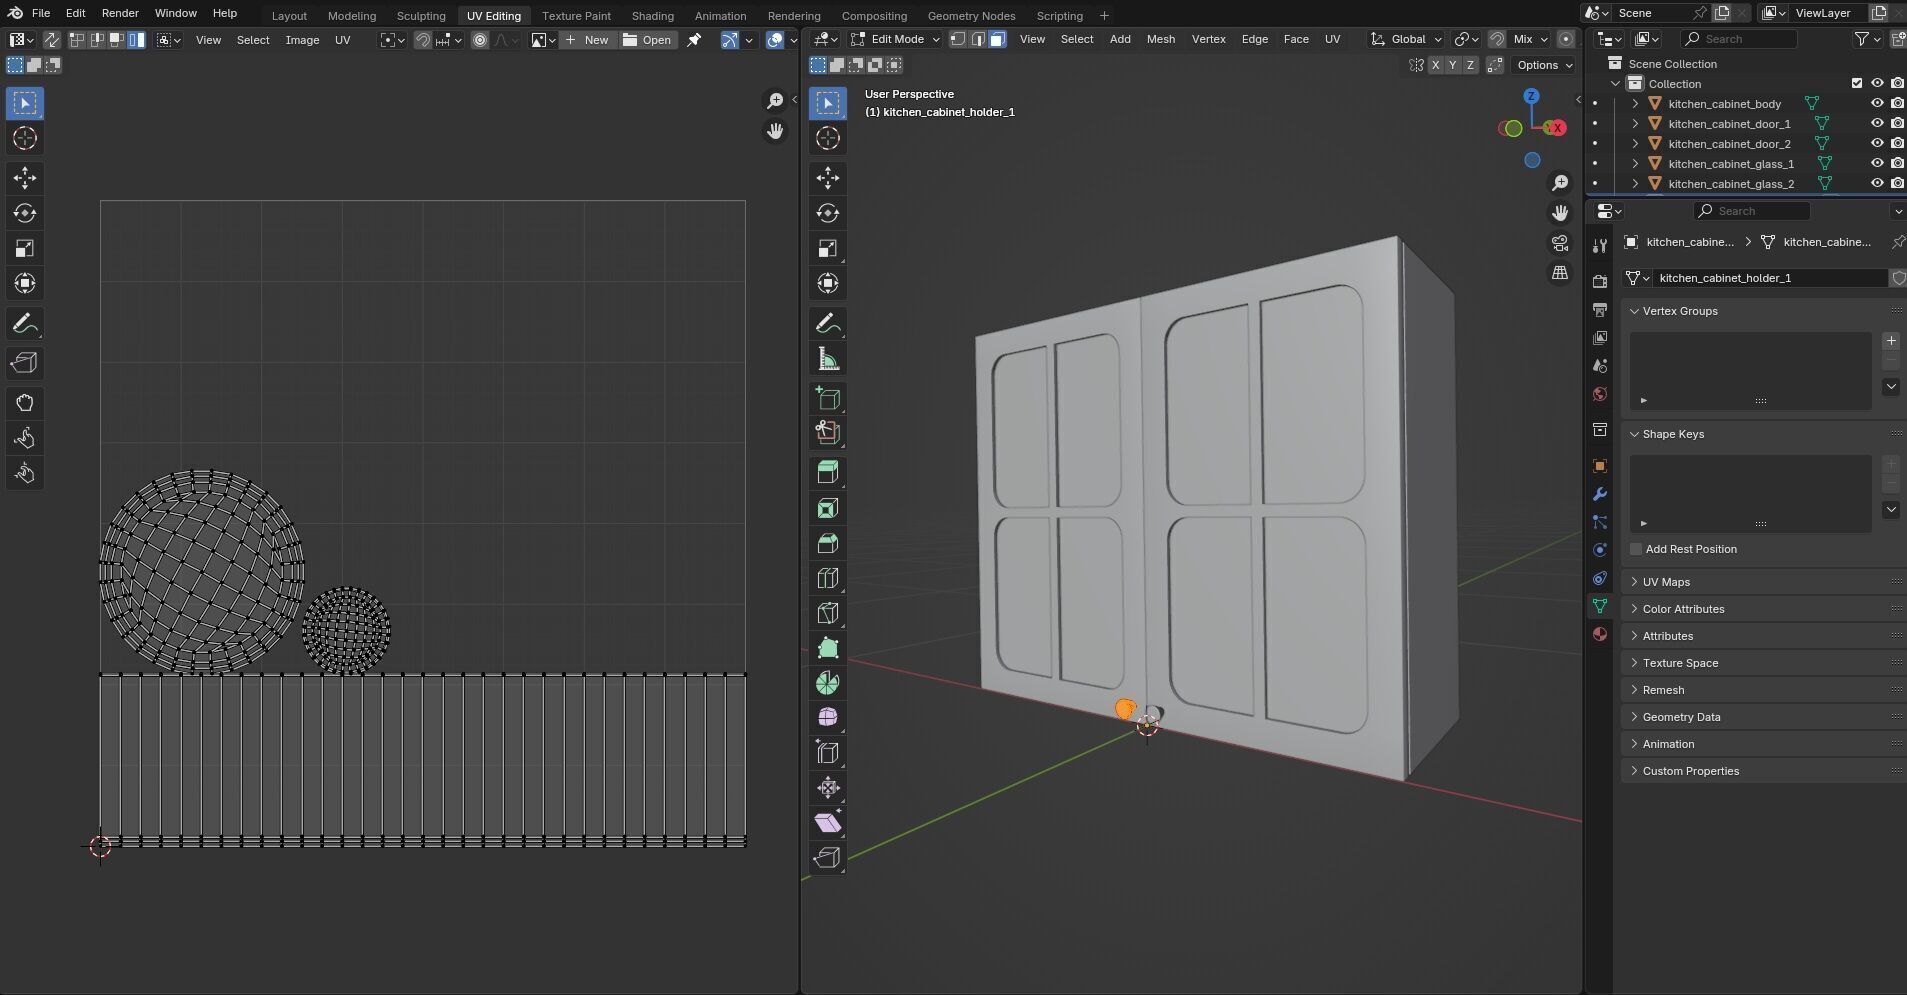Enable Add Rest Position checkbox

click(x=1636, y=549)
